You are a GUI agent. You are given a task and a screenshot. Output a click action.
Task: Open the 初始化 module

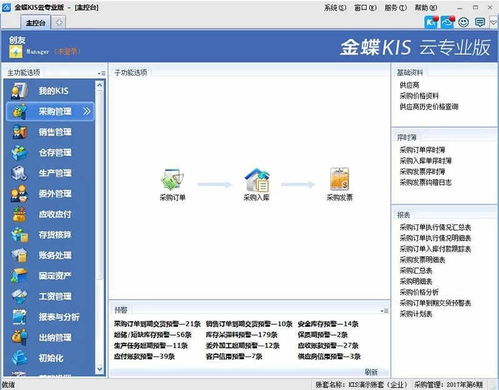[x=50, y=358]
